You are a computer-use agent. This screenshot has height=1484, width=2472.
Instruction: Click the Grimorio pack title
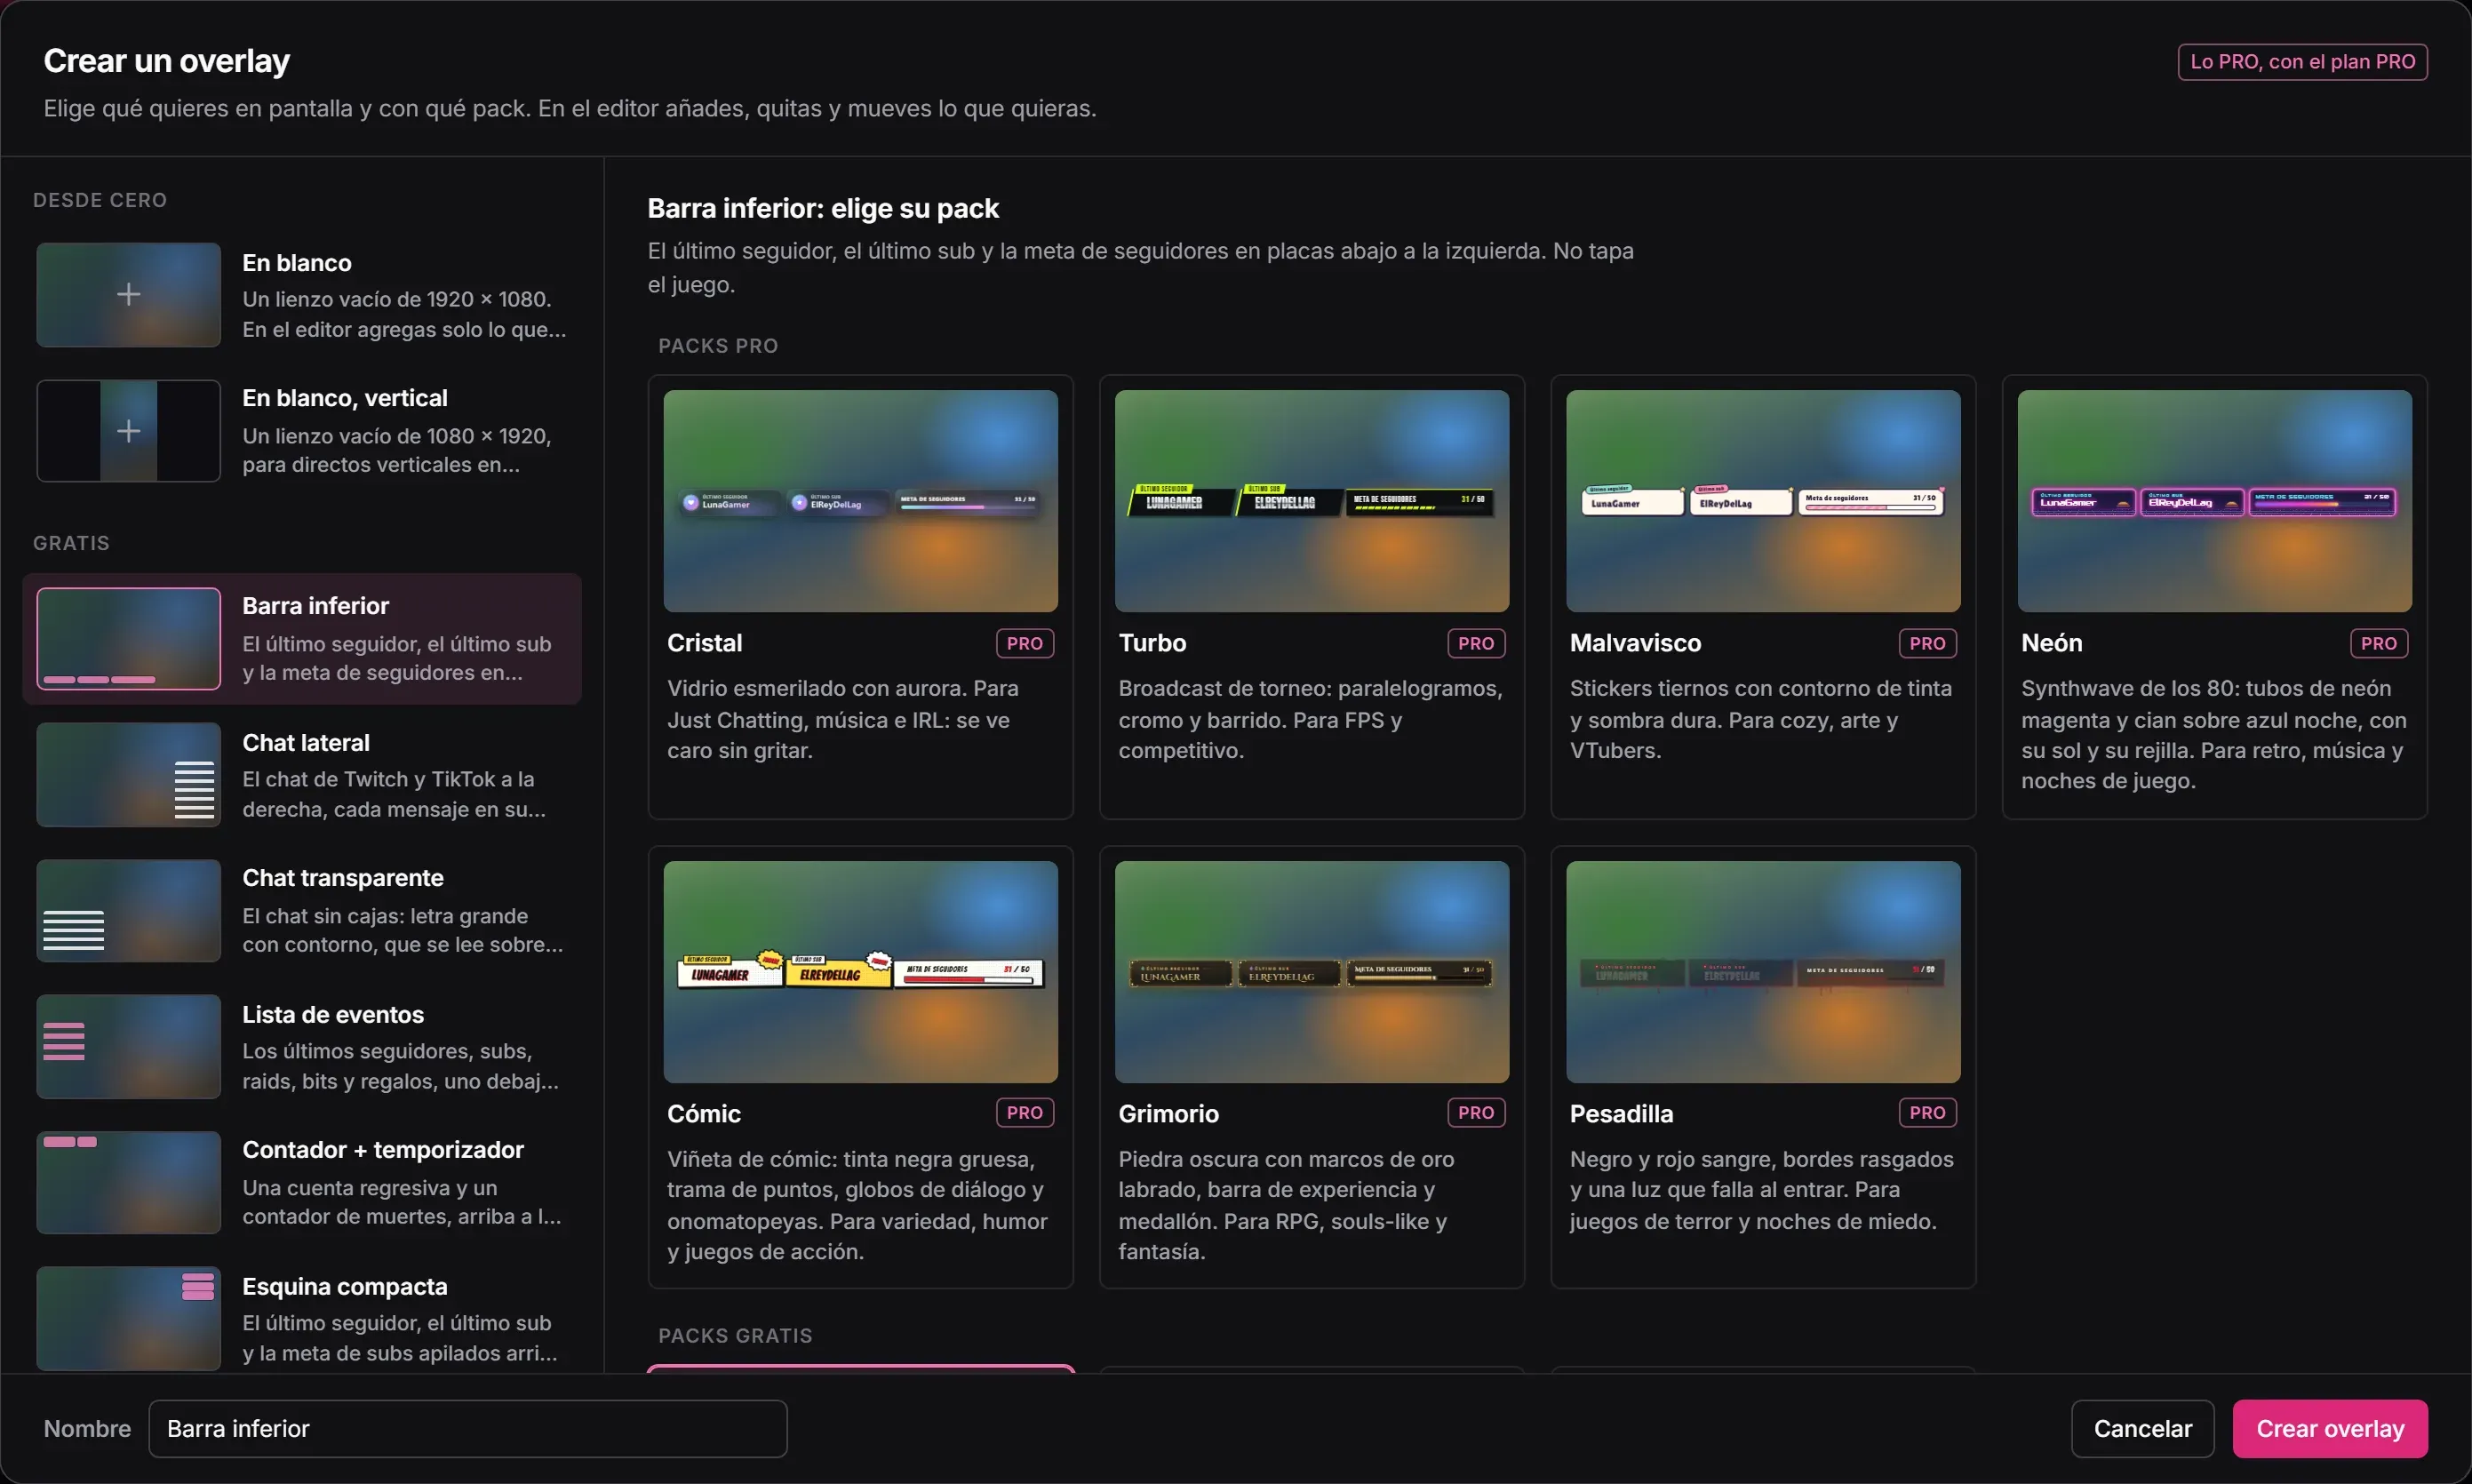pyautogui.click(x=1168, y=1114)
